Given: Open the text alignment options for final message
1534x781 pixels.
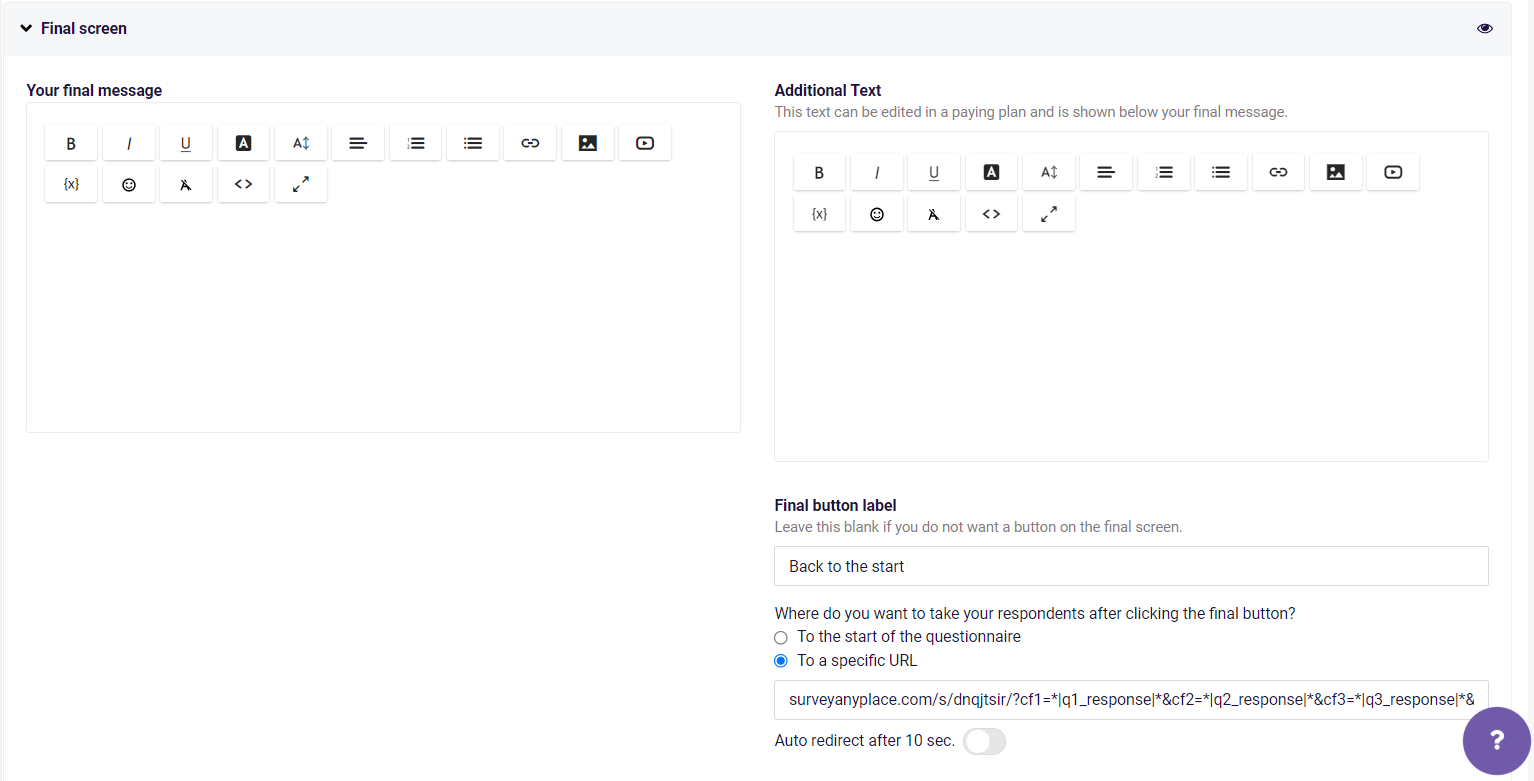Looking at the screenshot, I should point(357,142).
